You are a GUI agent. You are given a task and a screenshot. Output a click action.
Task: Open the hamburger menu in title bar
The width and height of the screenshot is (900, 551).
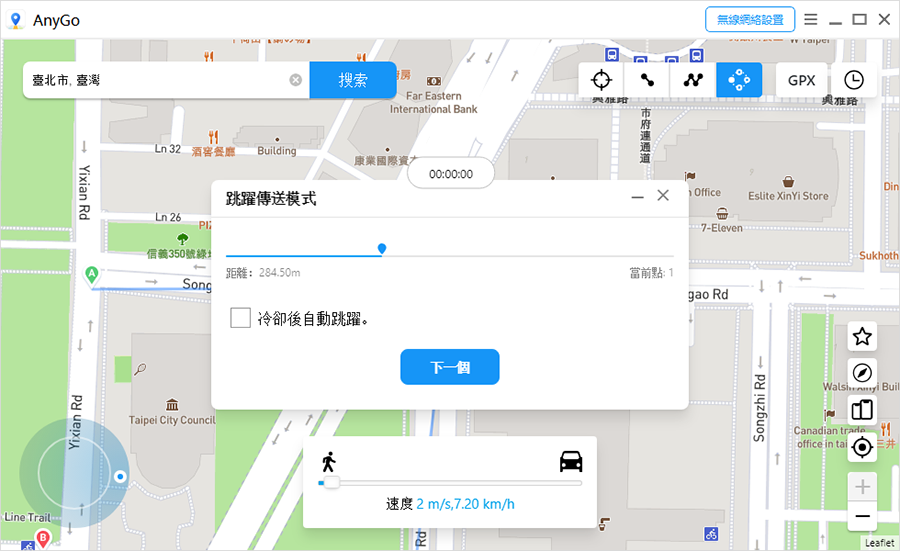pyautogui.click(x=811, y=19)
